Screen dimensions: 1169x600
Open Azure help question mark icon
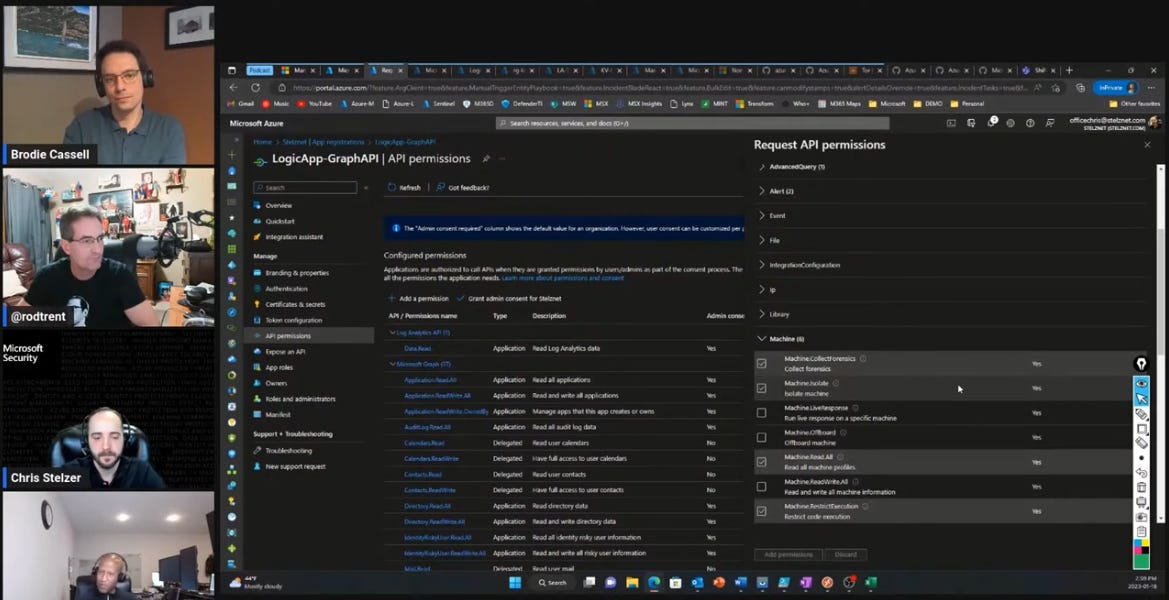(x=1030, y=123)
